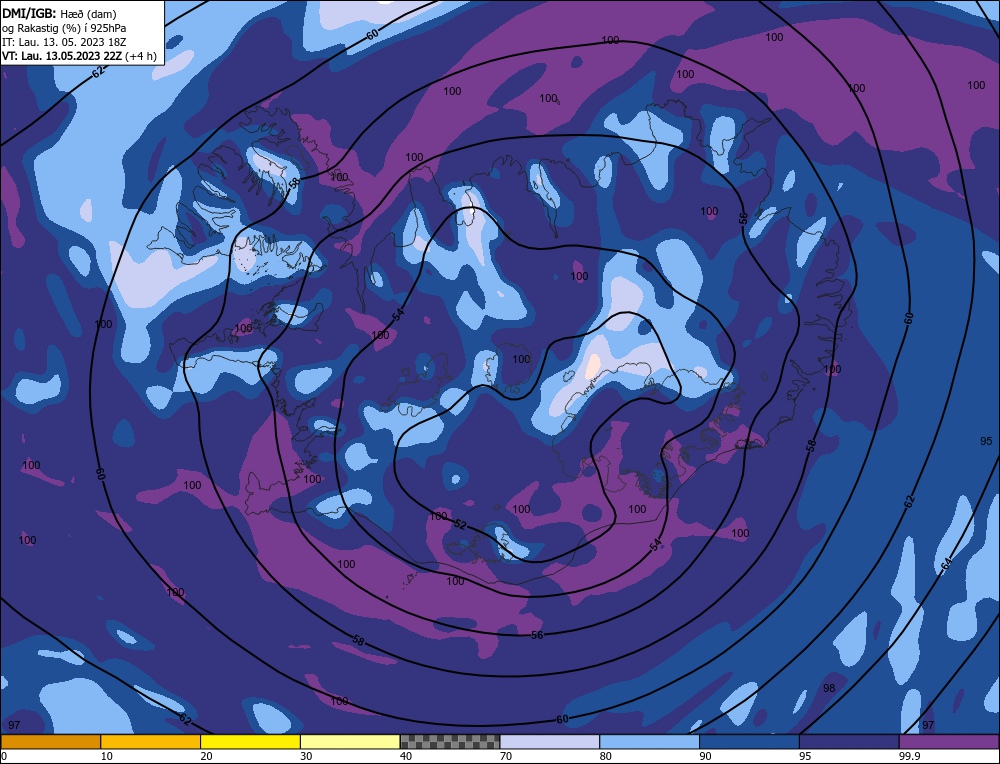
Task: Select the dark navy 95–99.9 legend swatch
Action: (x=849, y=742)
